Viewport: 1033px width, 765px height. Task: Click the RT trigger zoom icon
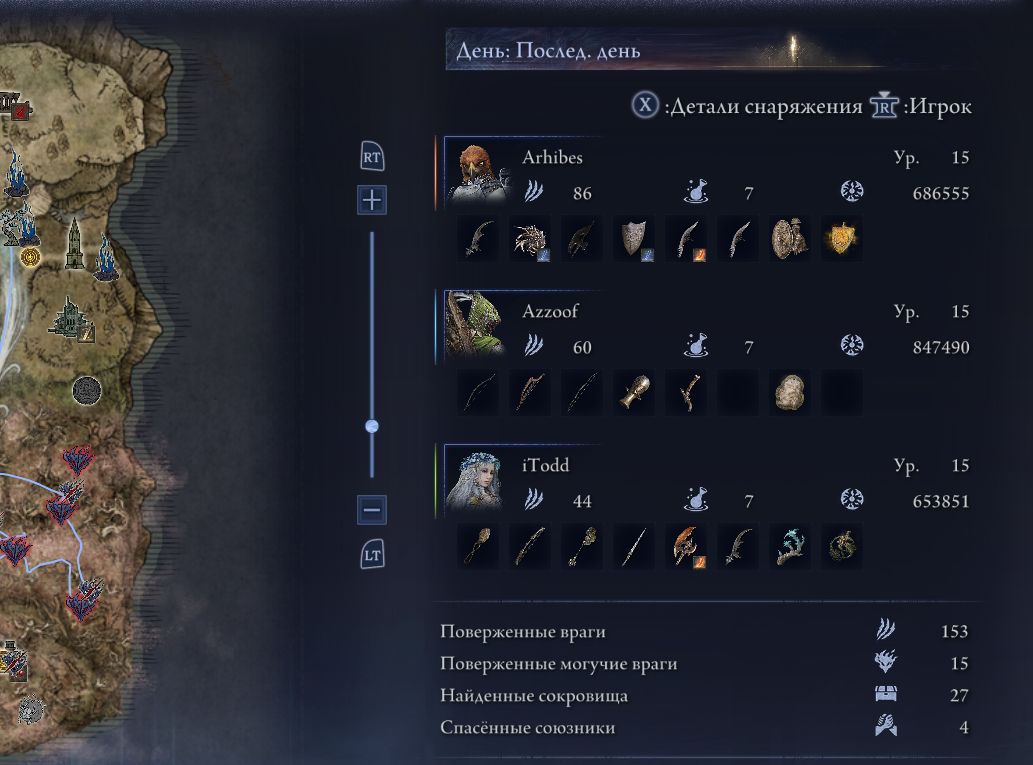click(x=372, y=157)
